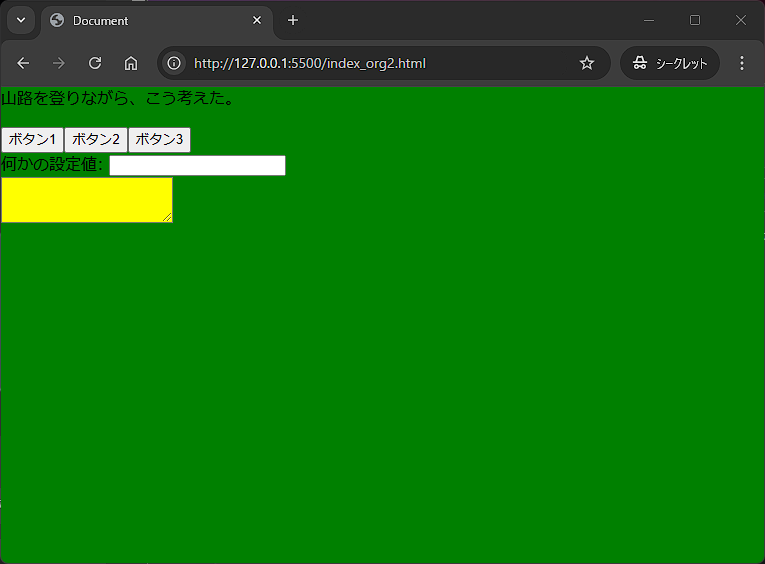This screenshot has width=765, height=564.
Task: Close the Document tab
Action: tap(257, 20)
